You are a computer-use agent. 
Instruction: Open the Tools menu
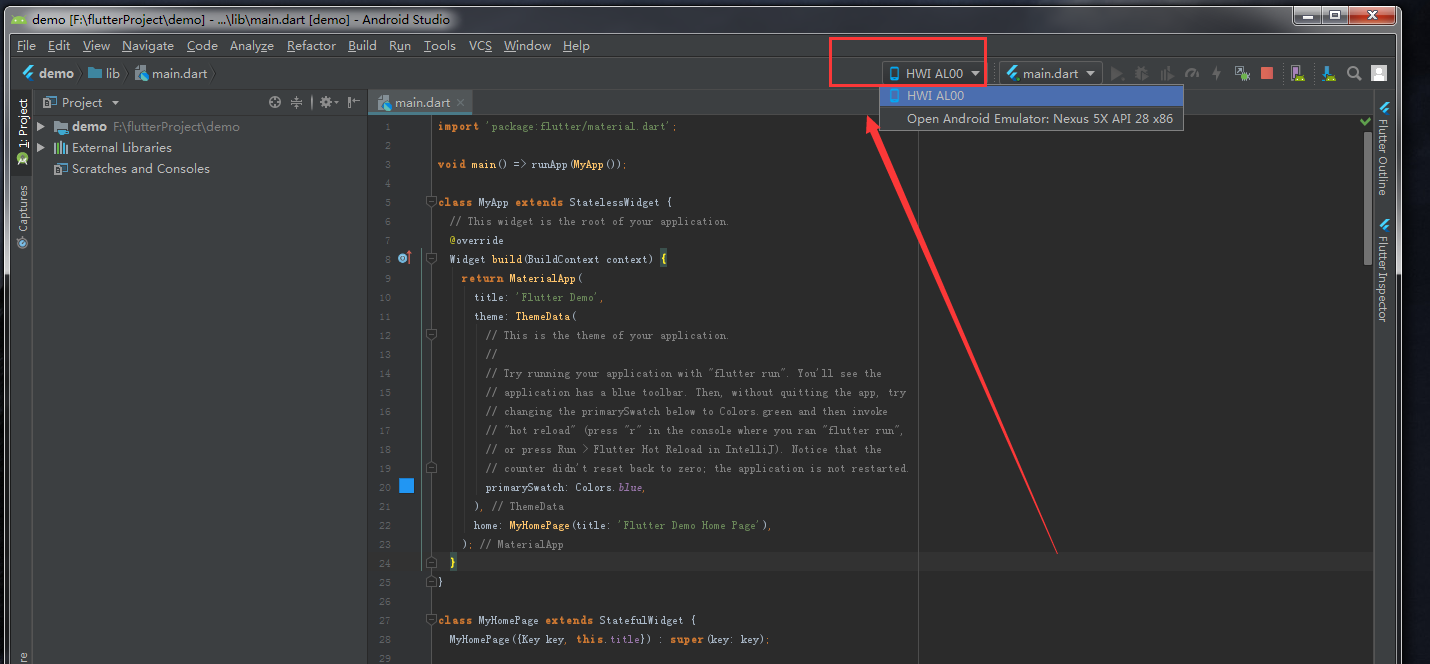(x=439, y=45)
